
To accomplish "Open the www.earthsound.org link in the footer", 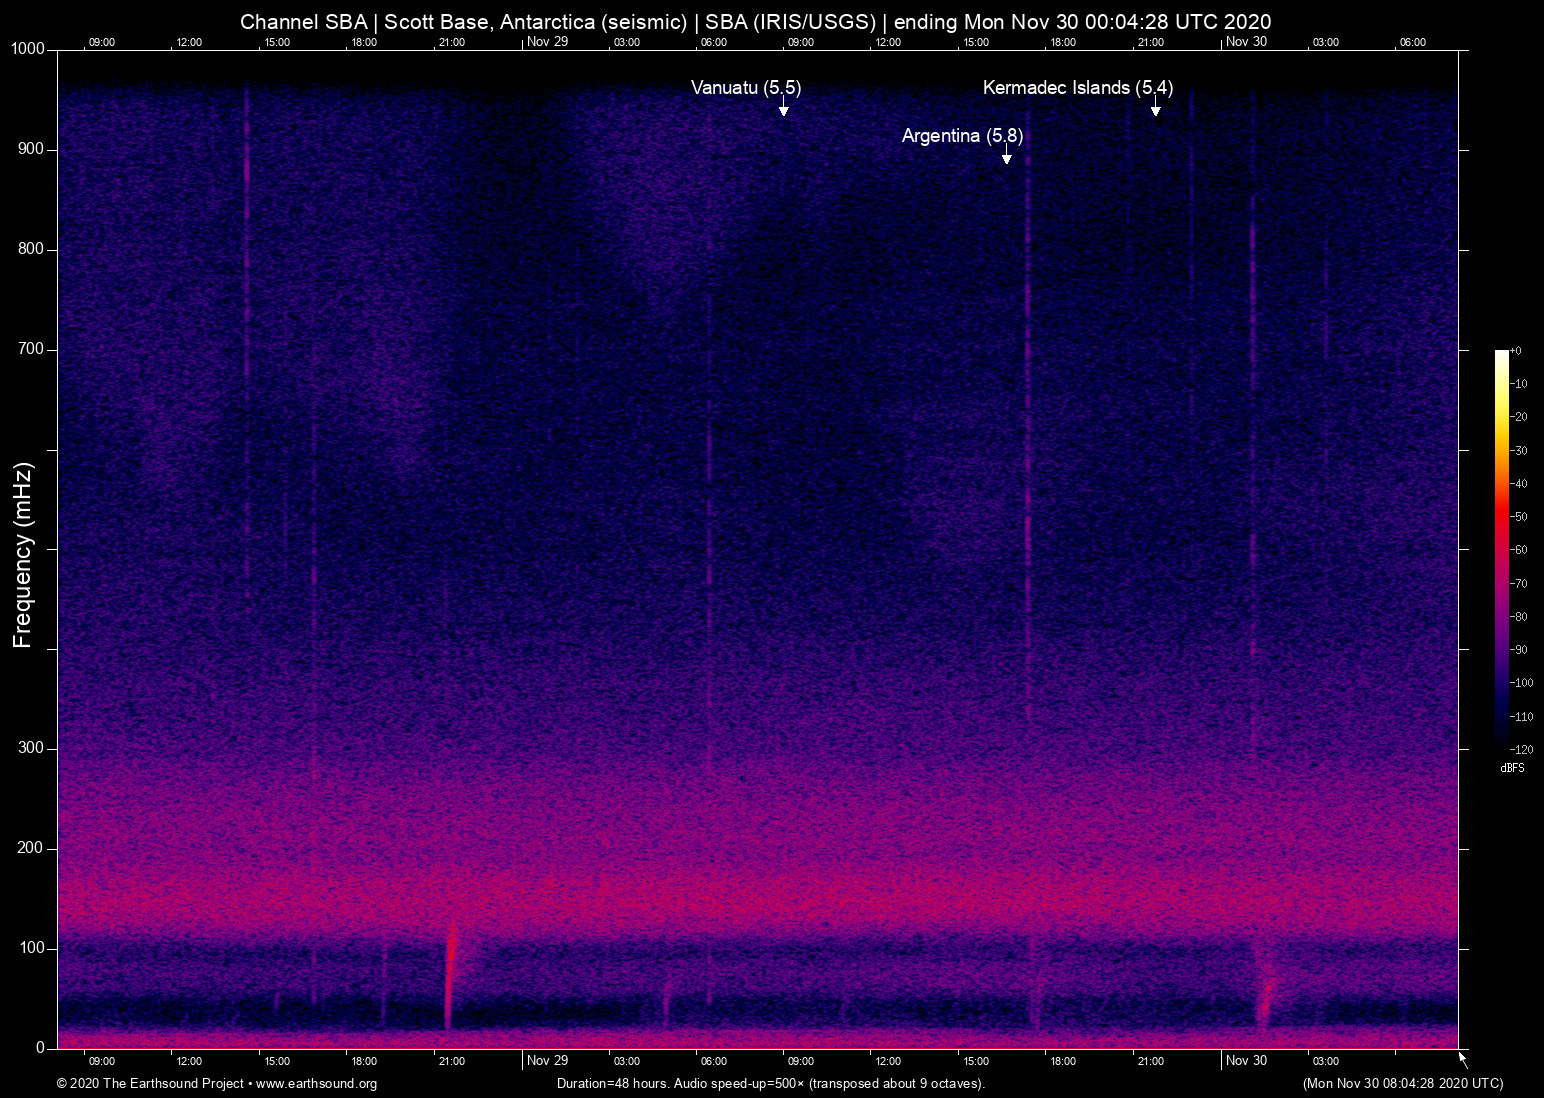I will click(316, 1084).
